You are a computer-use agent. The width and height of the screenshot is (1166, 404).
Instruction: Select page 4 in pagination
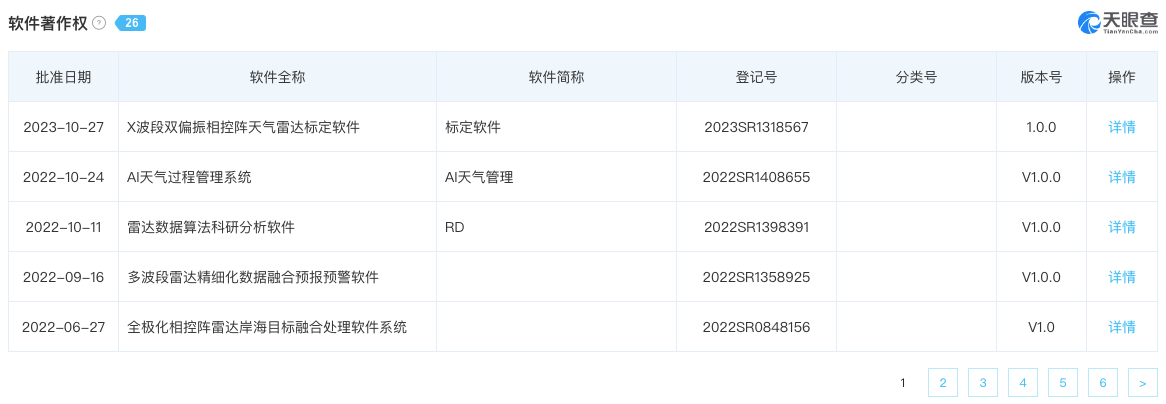[x=1023, y=382]
